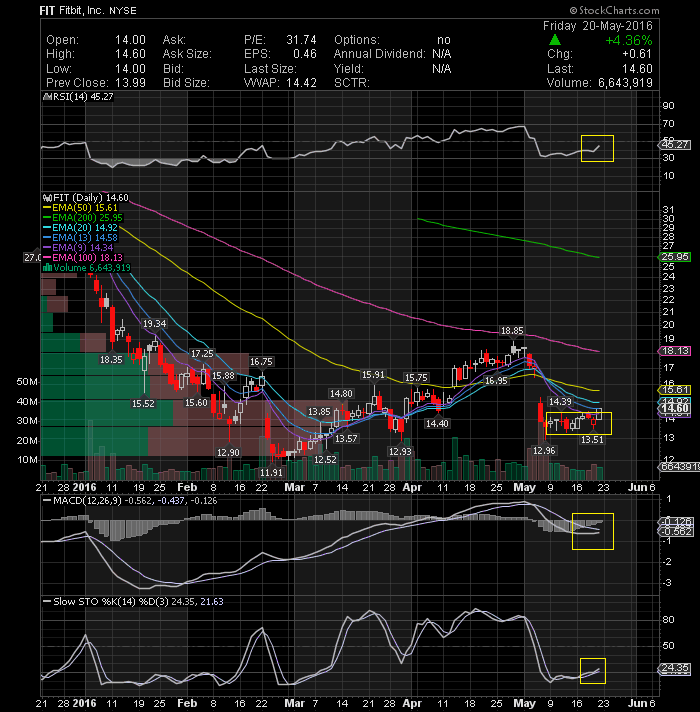The width and height of the screenshot is (700, 712).
Task: Click the dash icon beside the Slow STO label
Action: point(46,602)
